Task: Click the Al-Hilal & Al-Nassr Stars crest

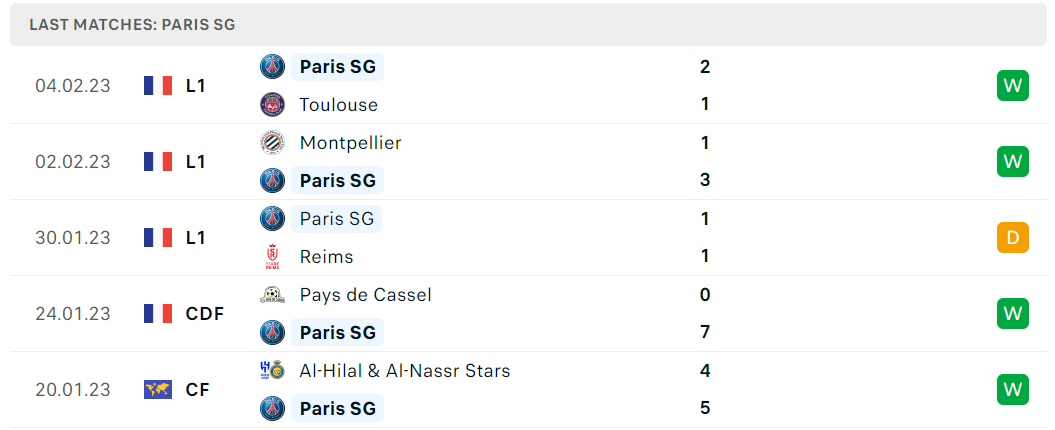Action: click(x=272, y=370)
